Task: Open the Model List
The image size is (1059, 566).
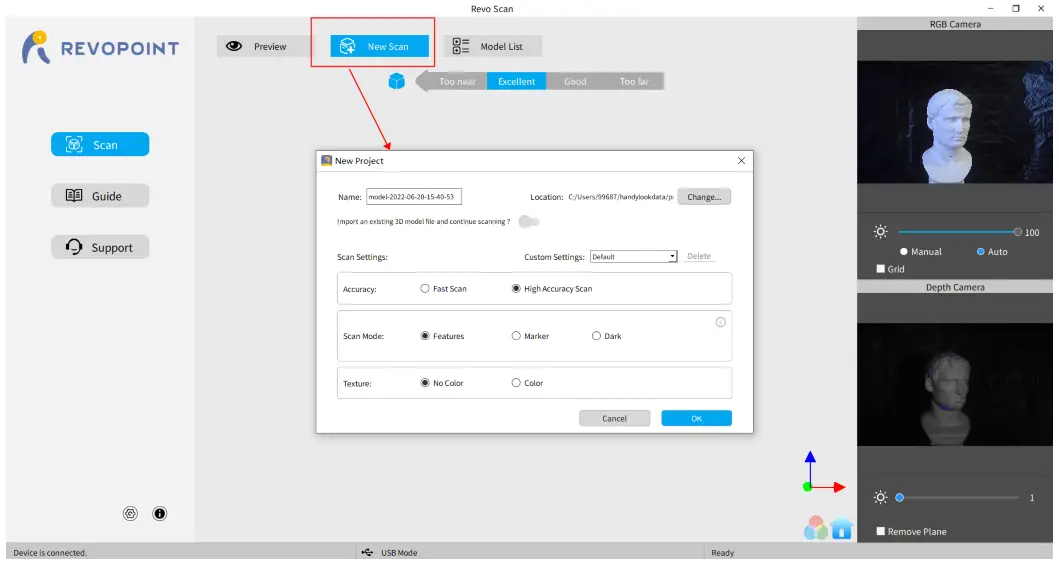Action: pos(493,47)
